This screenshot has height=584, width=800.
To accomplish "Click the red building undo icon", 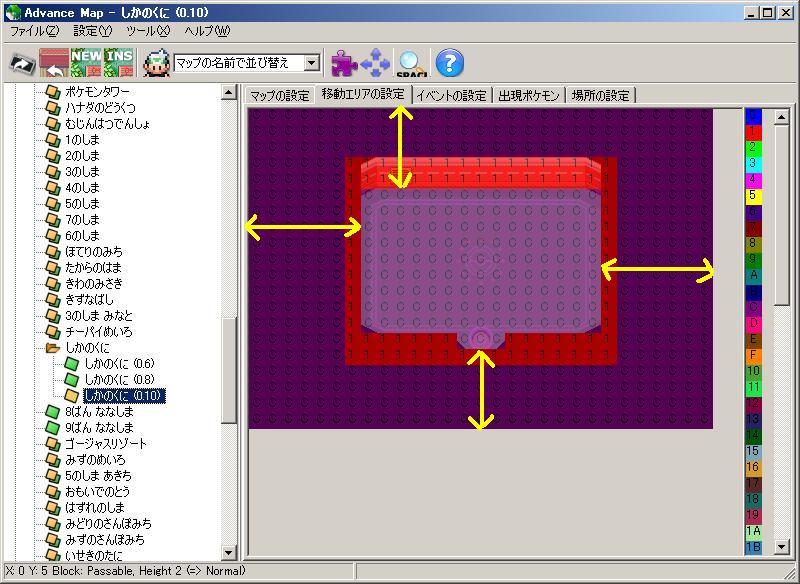I will 53,63.
